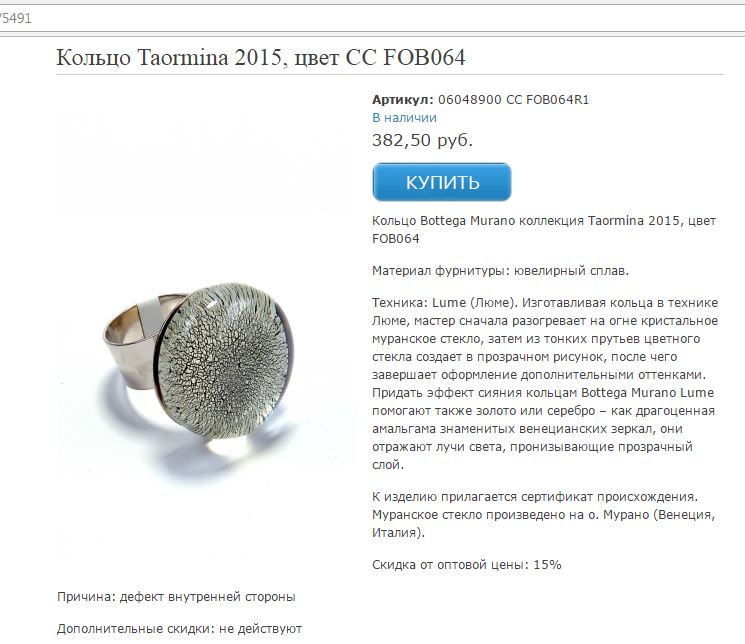The width and height of the screenshot is (745, 644).
Task: Click the bold Артикул label
Action: (402, 100)
